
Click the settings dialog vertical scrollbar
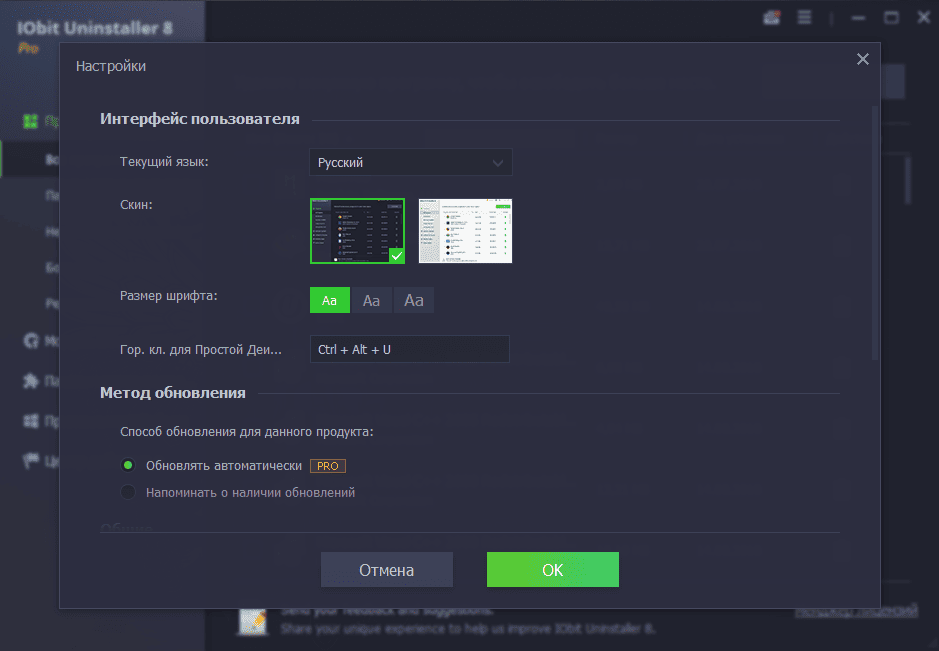pos(875,234)
